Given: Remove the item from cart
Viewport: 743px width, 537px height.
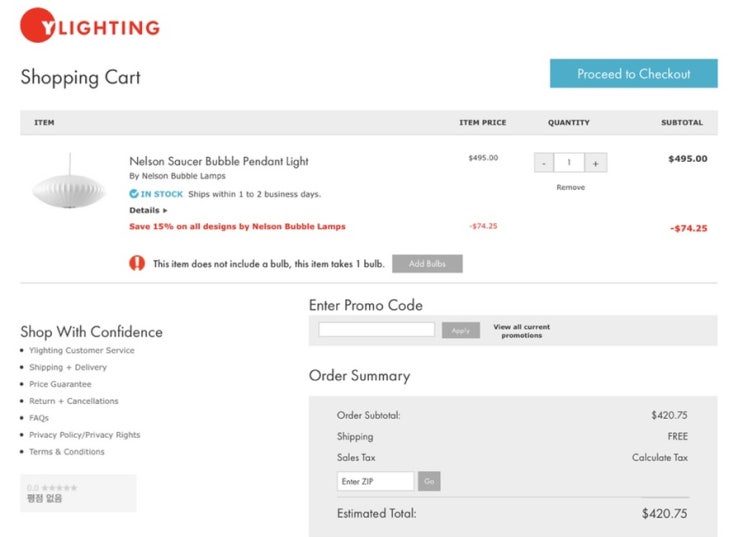Looking at the screenshot, I should pos(570,188).
